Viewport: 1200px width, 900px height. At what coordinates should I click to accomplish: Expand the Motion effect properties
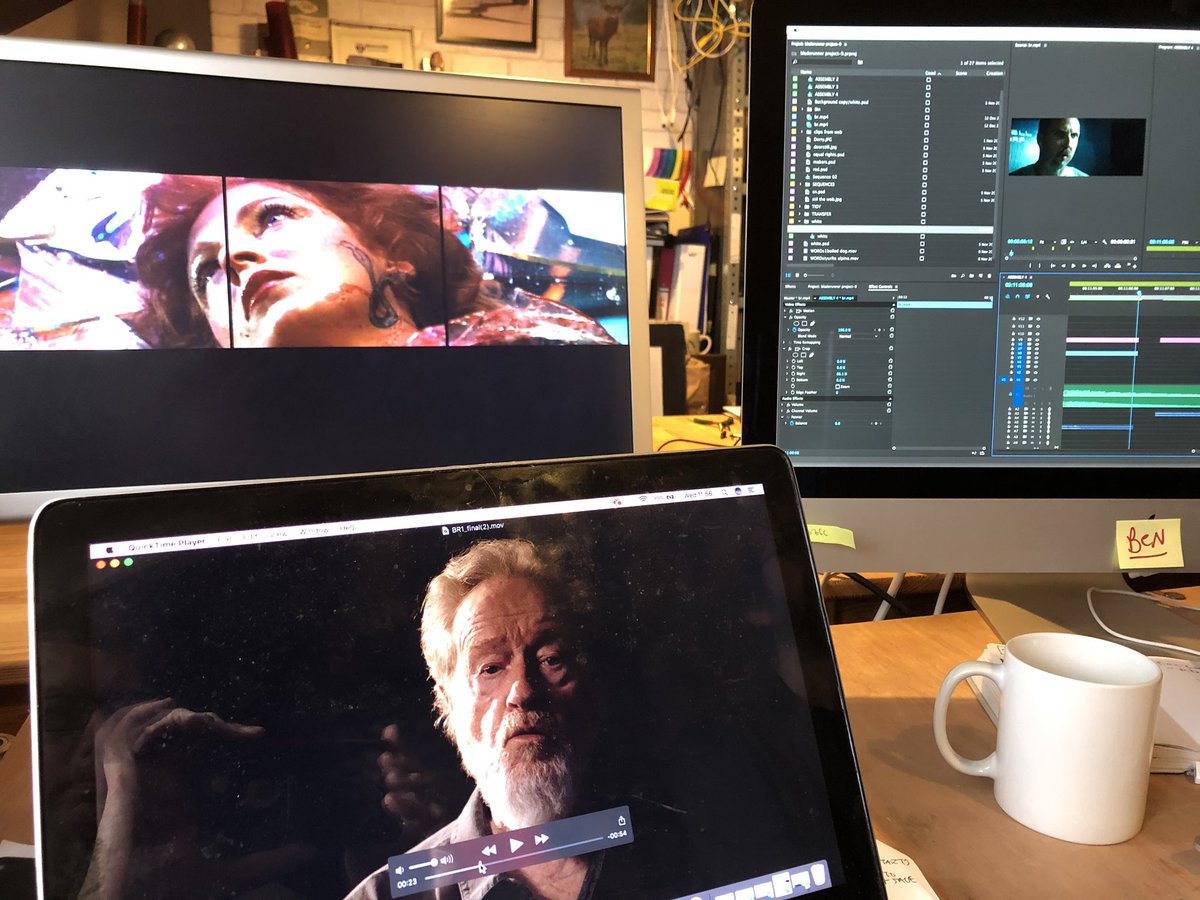tap(785, 311)
